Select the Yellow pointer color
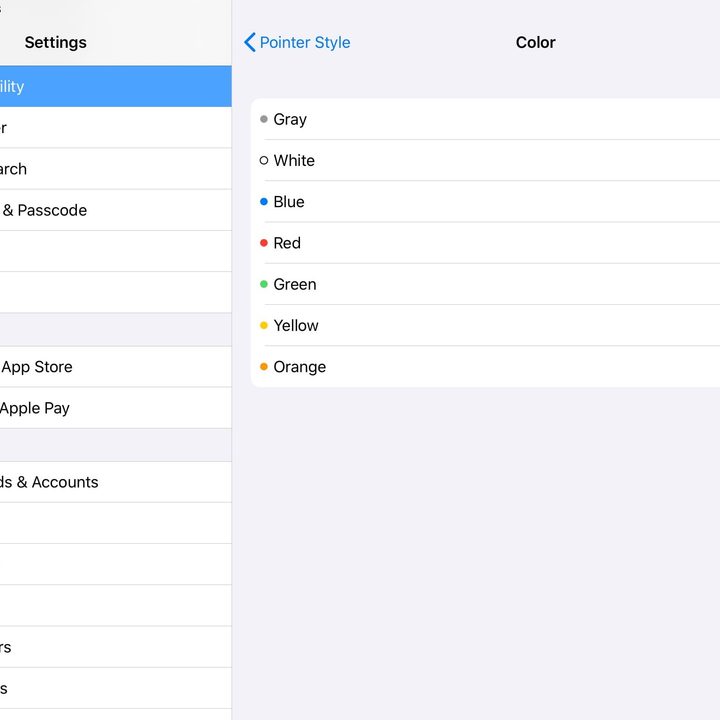The width and height of the screenshot is (720, 720). [485, 326]
